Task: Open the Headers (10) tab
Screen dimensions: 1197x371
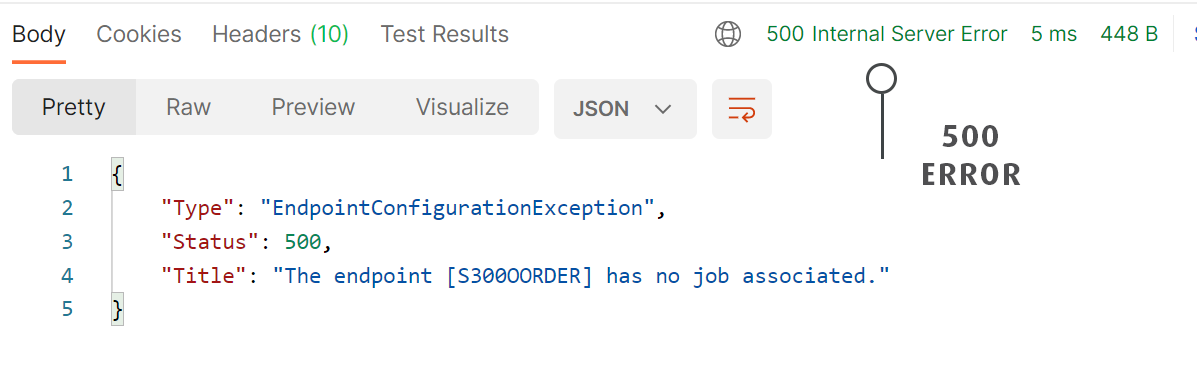Action: (280, 34)
